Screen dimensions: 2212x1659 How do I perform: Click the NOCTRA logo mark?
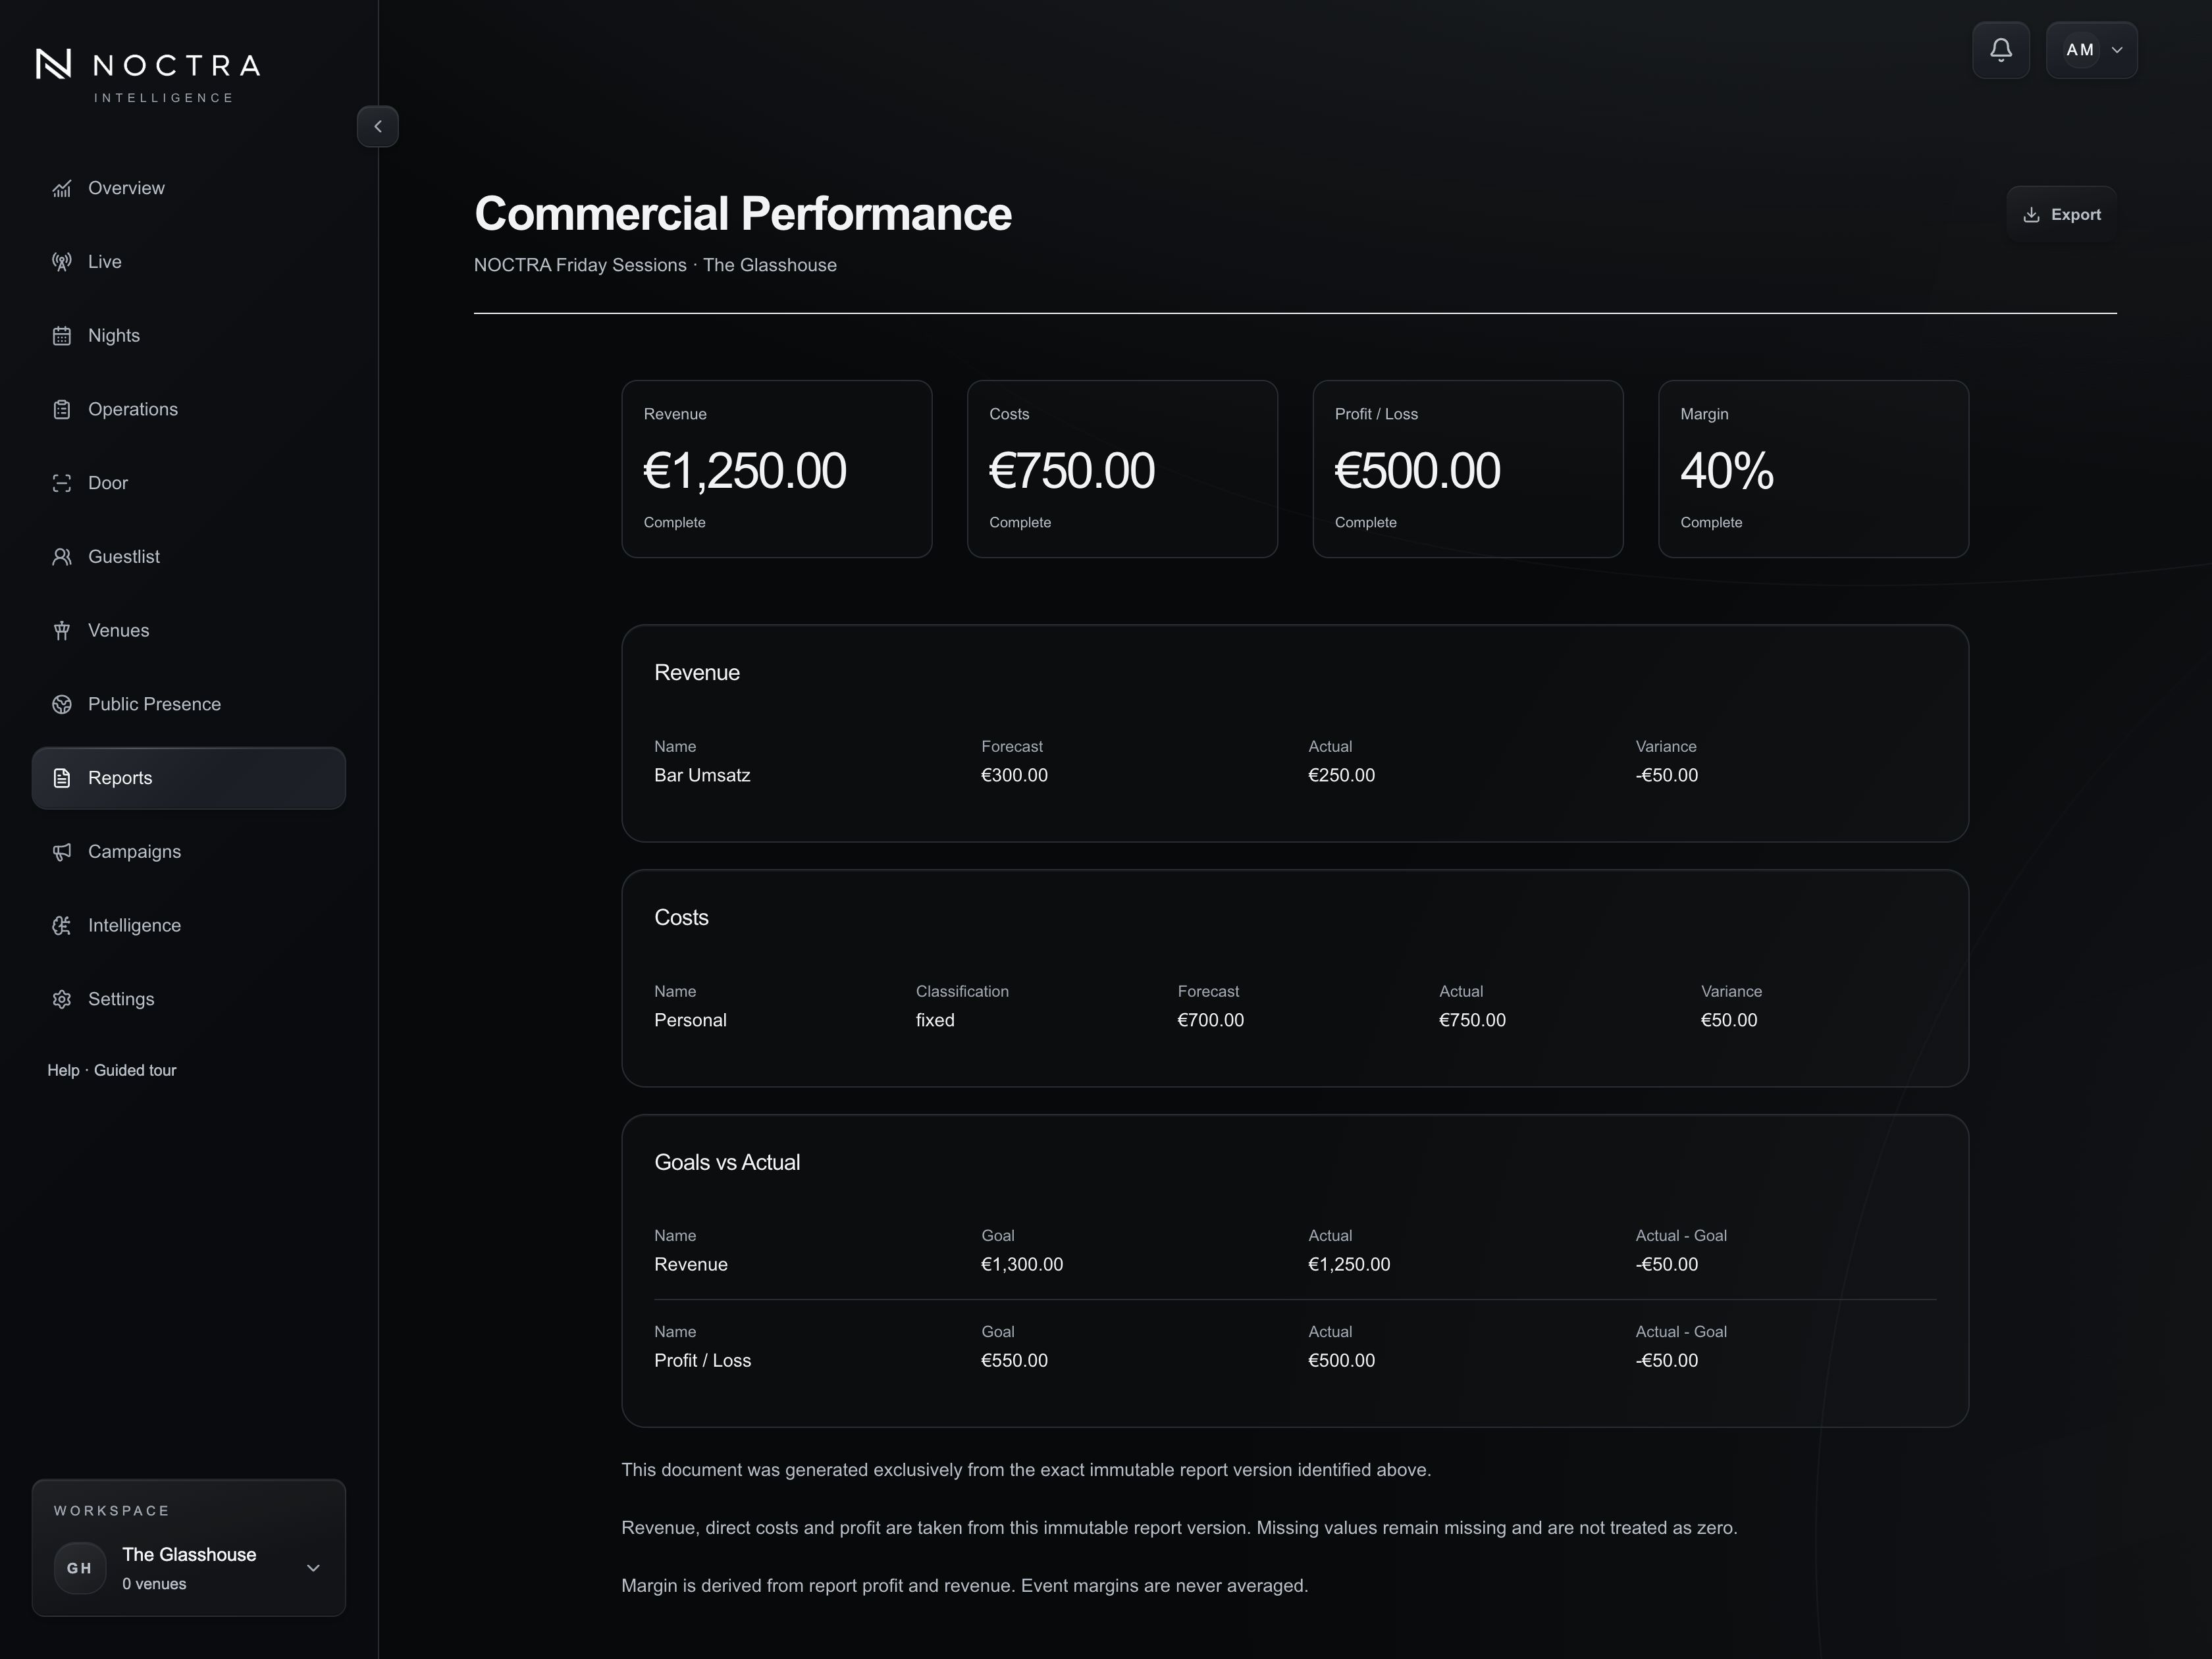pos(54,64)
